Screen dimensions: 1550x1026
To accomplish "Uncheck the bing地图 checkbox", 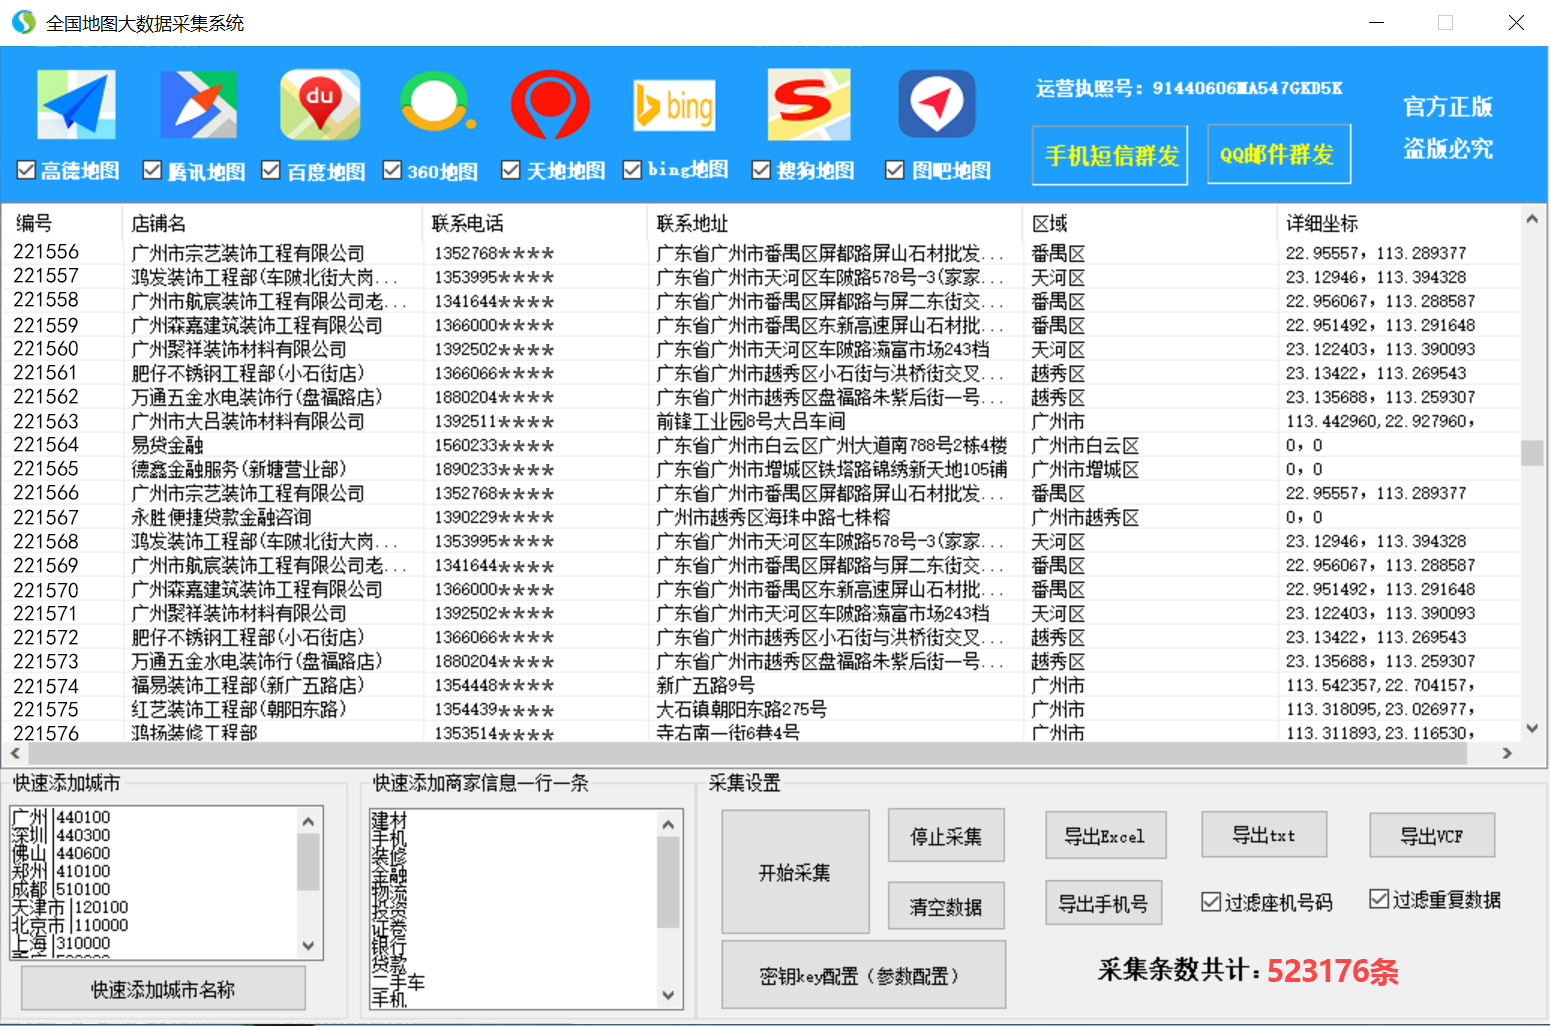I will click(631, 170).
